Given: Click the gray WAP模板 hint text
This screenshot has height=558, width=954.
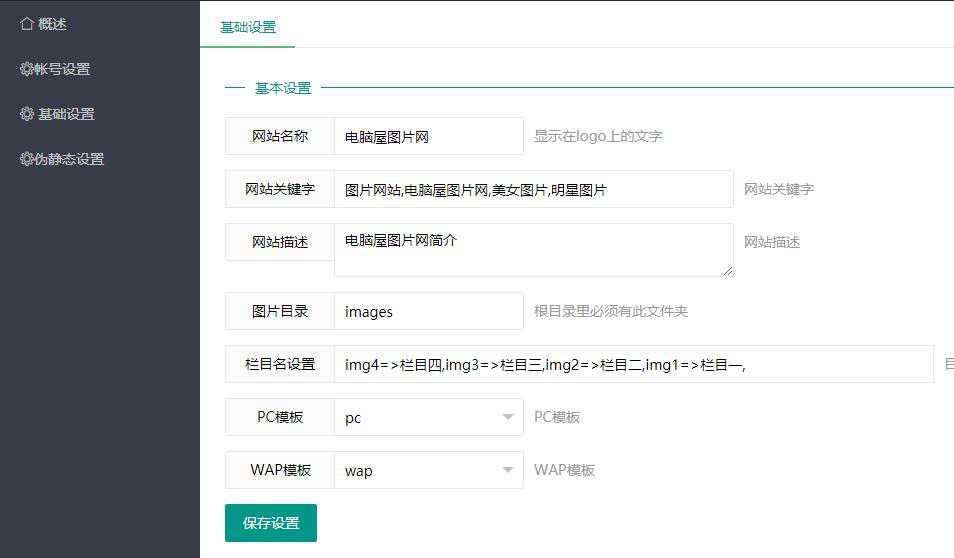Looking at the screenshot, I should 564,470.
